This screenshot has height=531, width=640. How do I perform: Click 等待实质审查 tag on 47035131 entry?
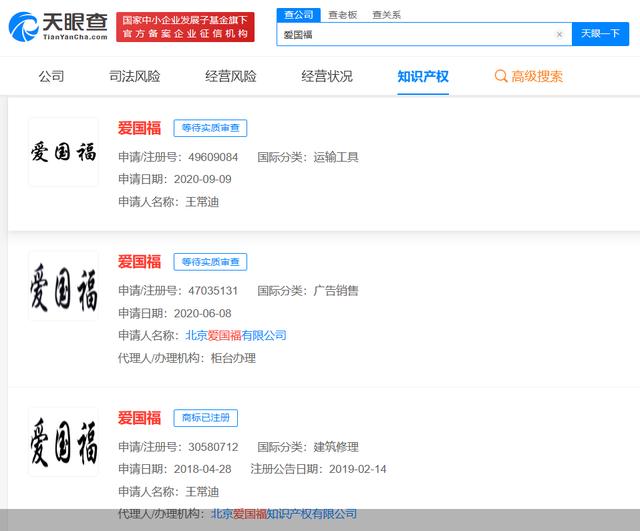210,262
